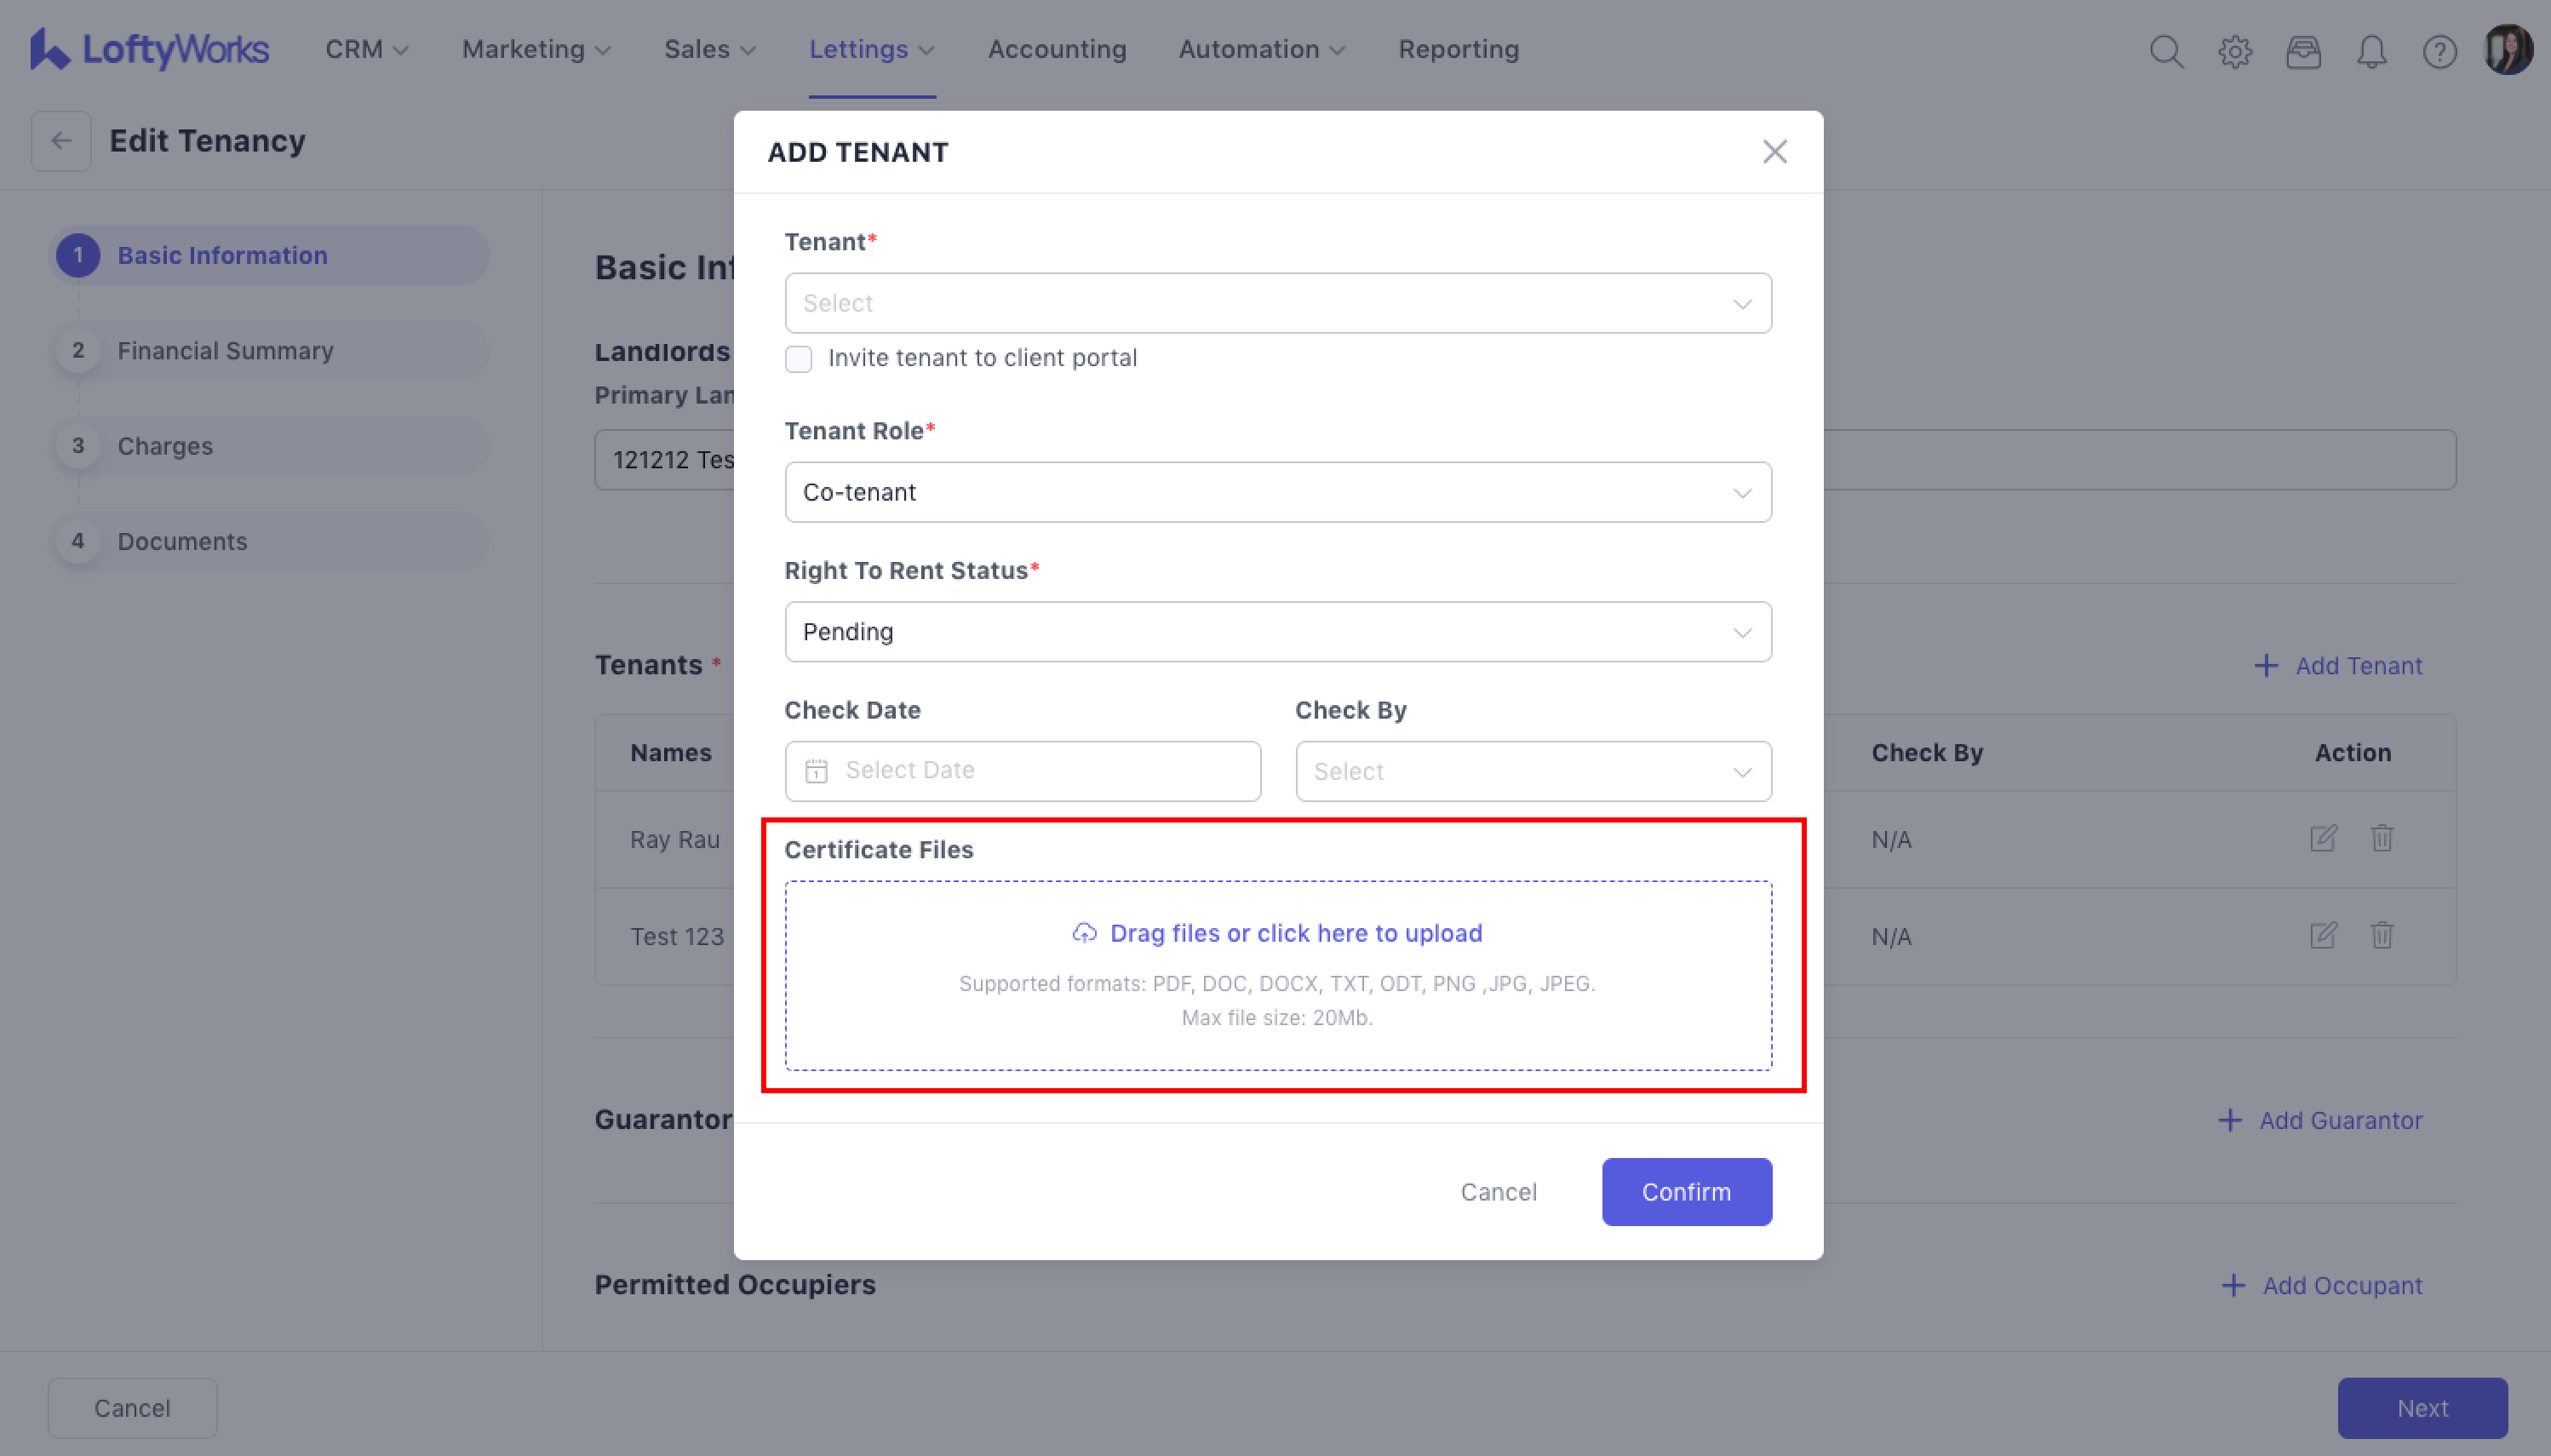Screen dimensions: 2551x1456
Task: Expand the Tenant Role dropdown
Action: pos(1277,492)
